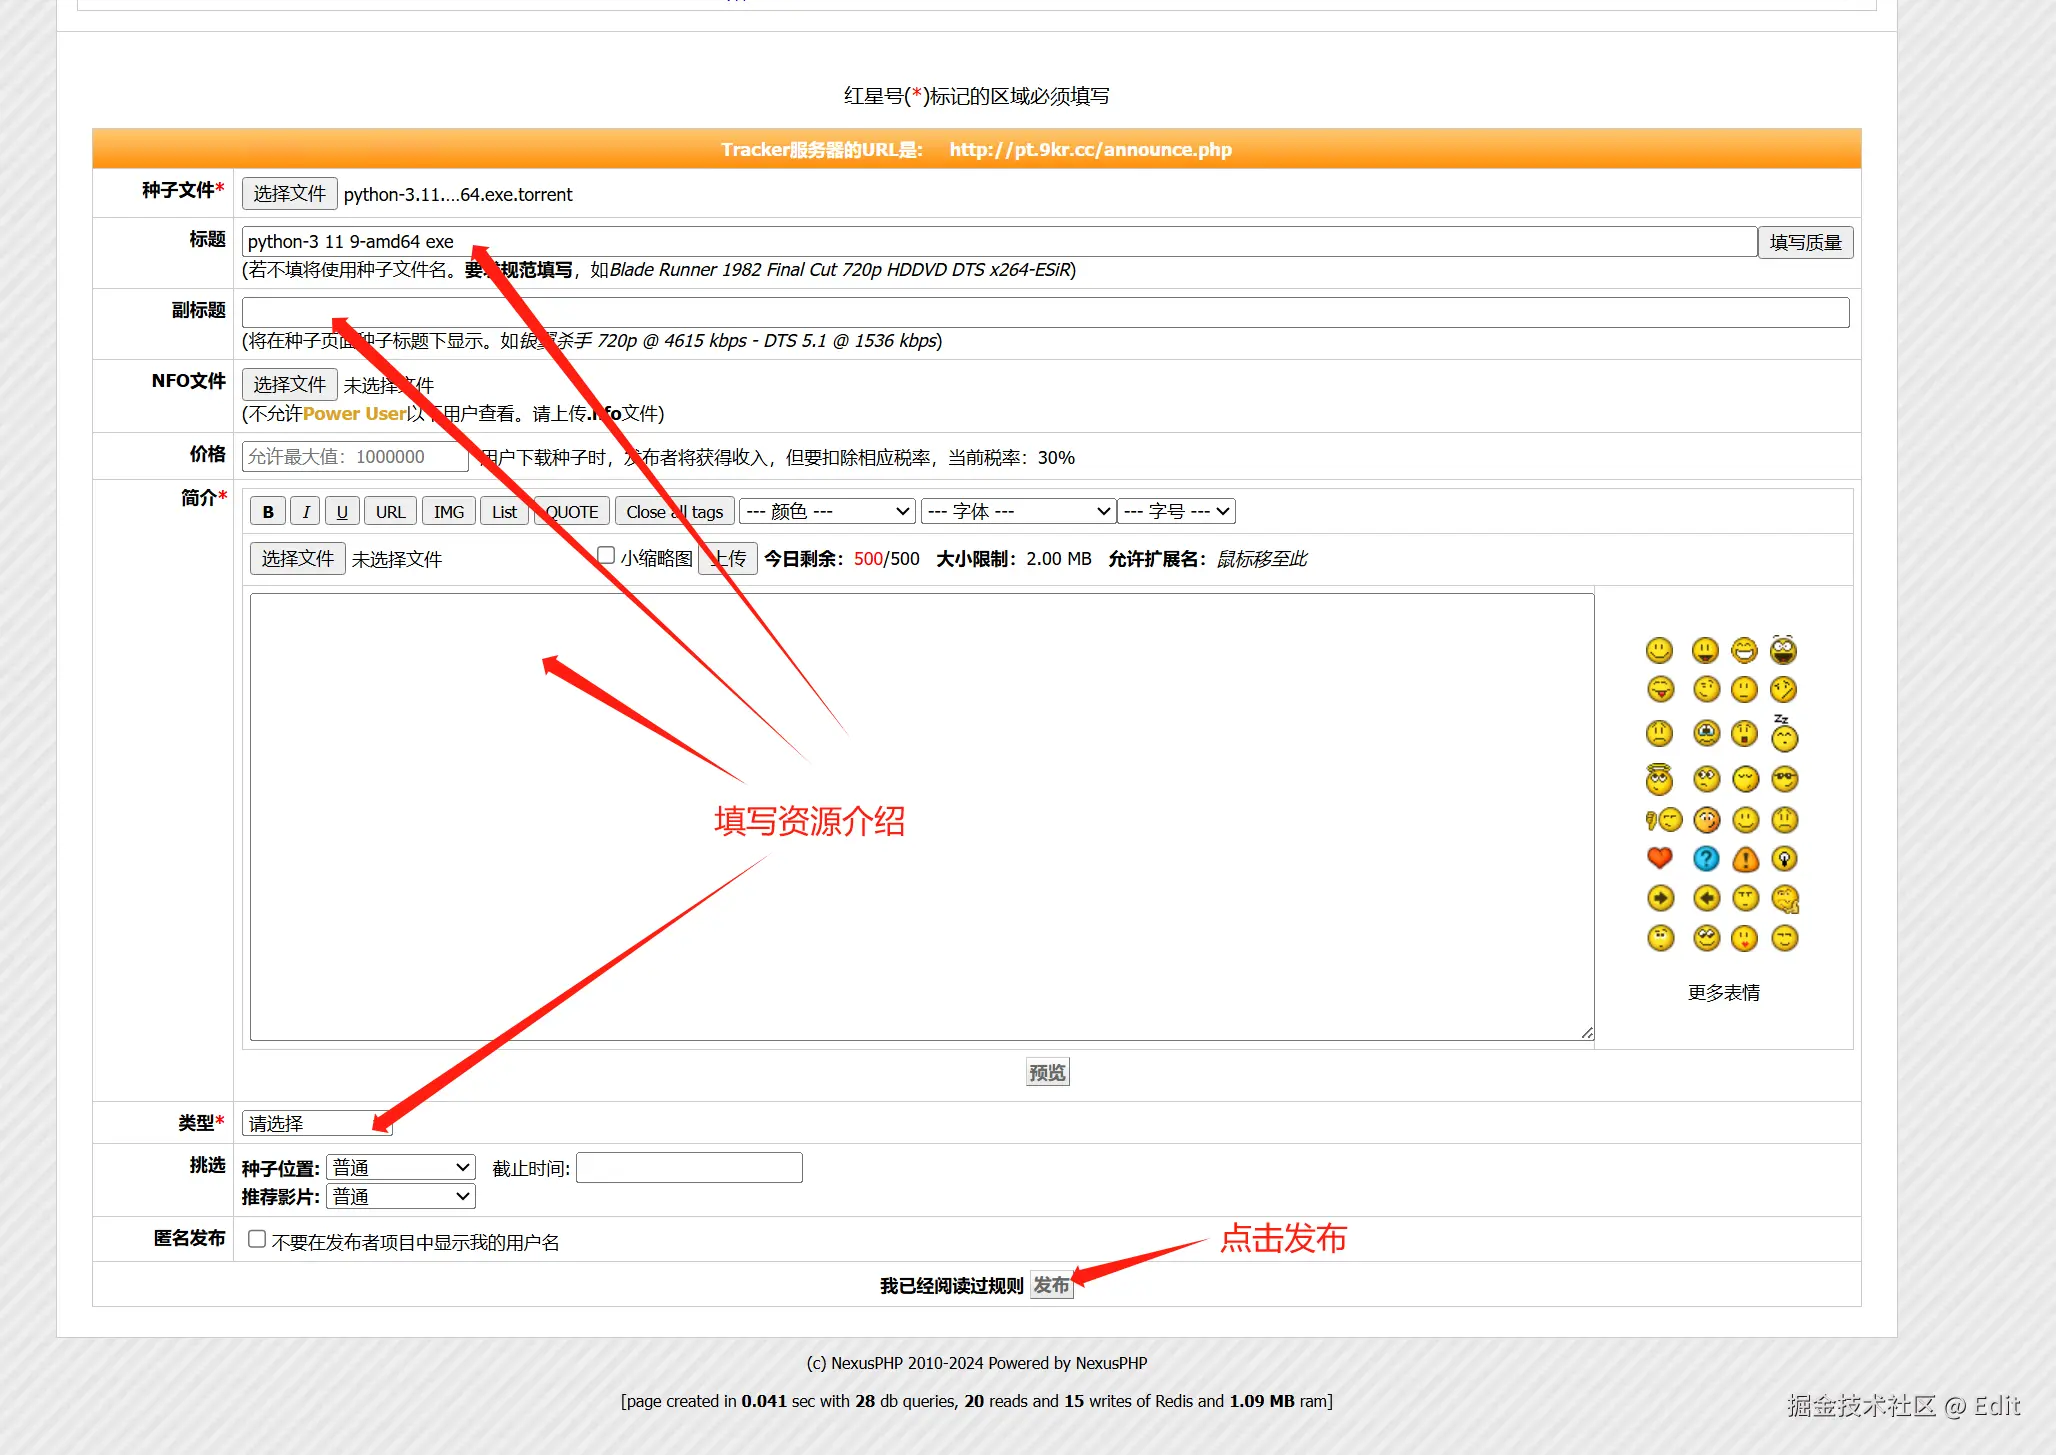
Task: Enable the 小缩略图 thumbnail checkbox
Action: tap(606, 556)
